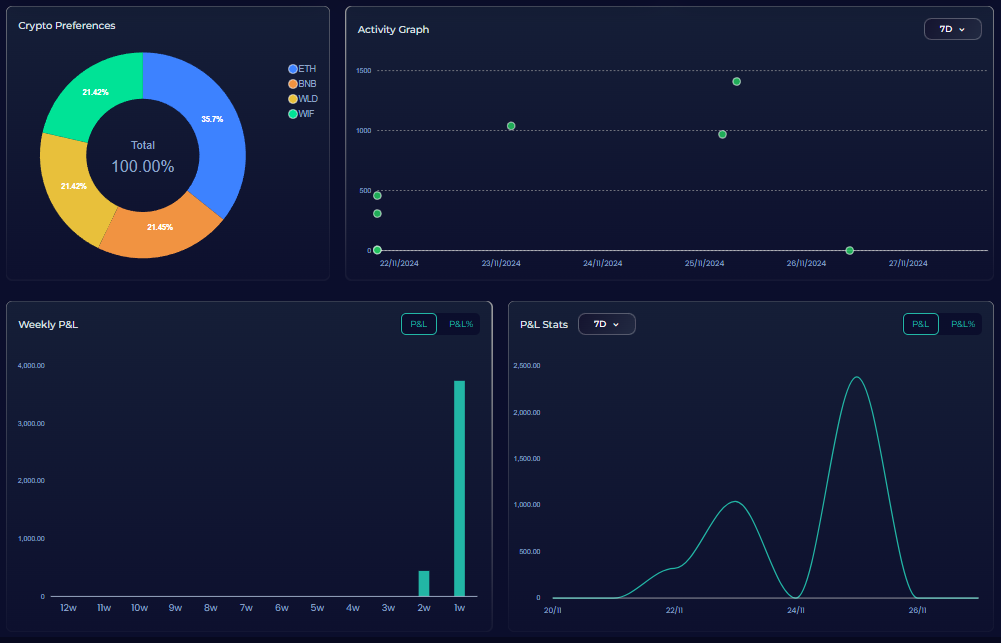Expand the P&L Stats 7D dropdown
Viewport: 1001px width, 643px height.
(x=606, y=324)
